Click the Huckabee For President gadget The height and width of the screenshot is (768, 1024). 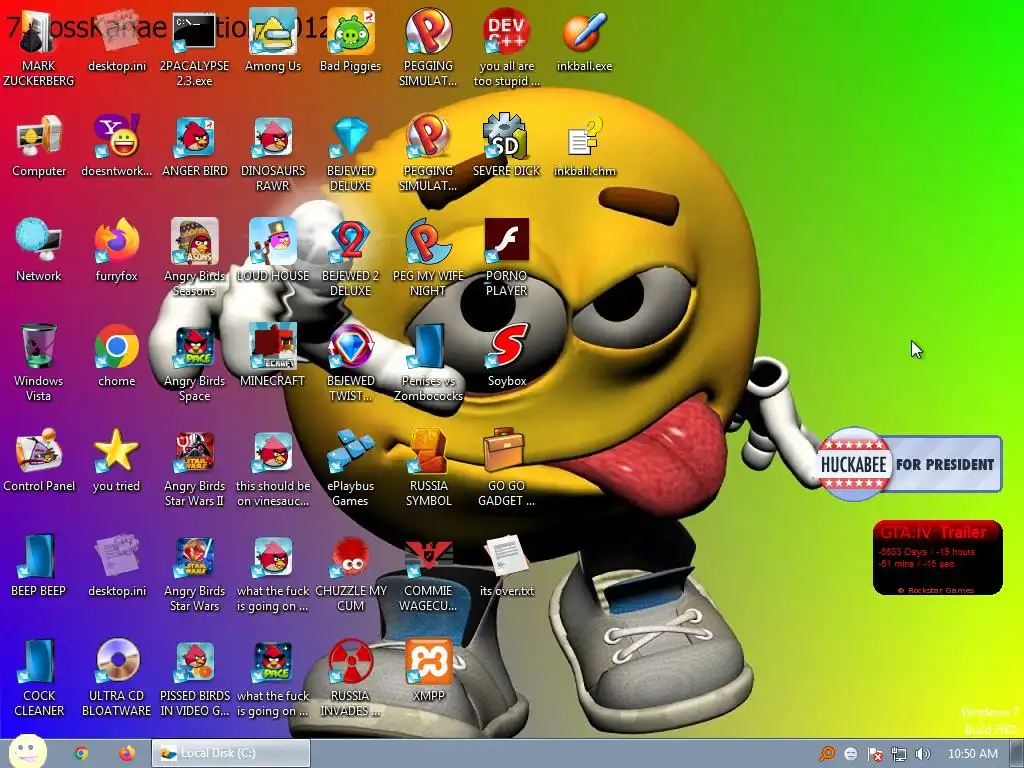pos(909,464)
